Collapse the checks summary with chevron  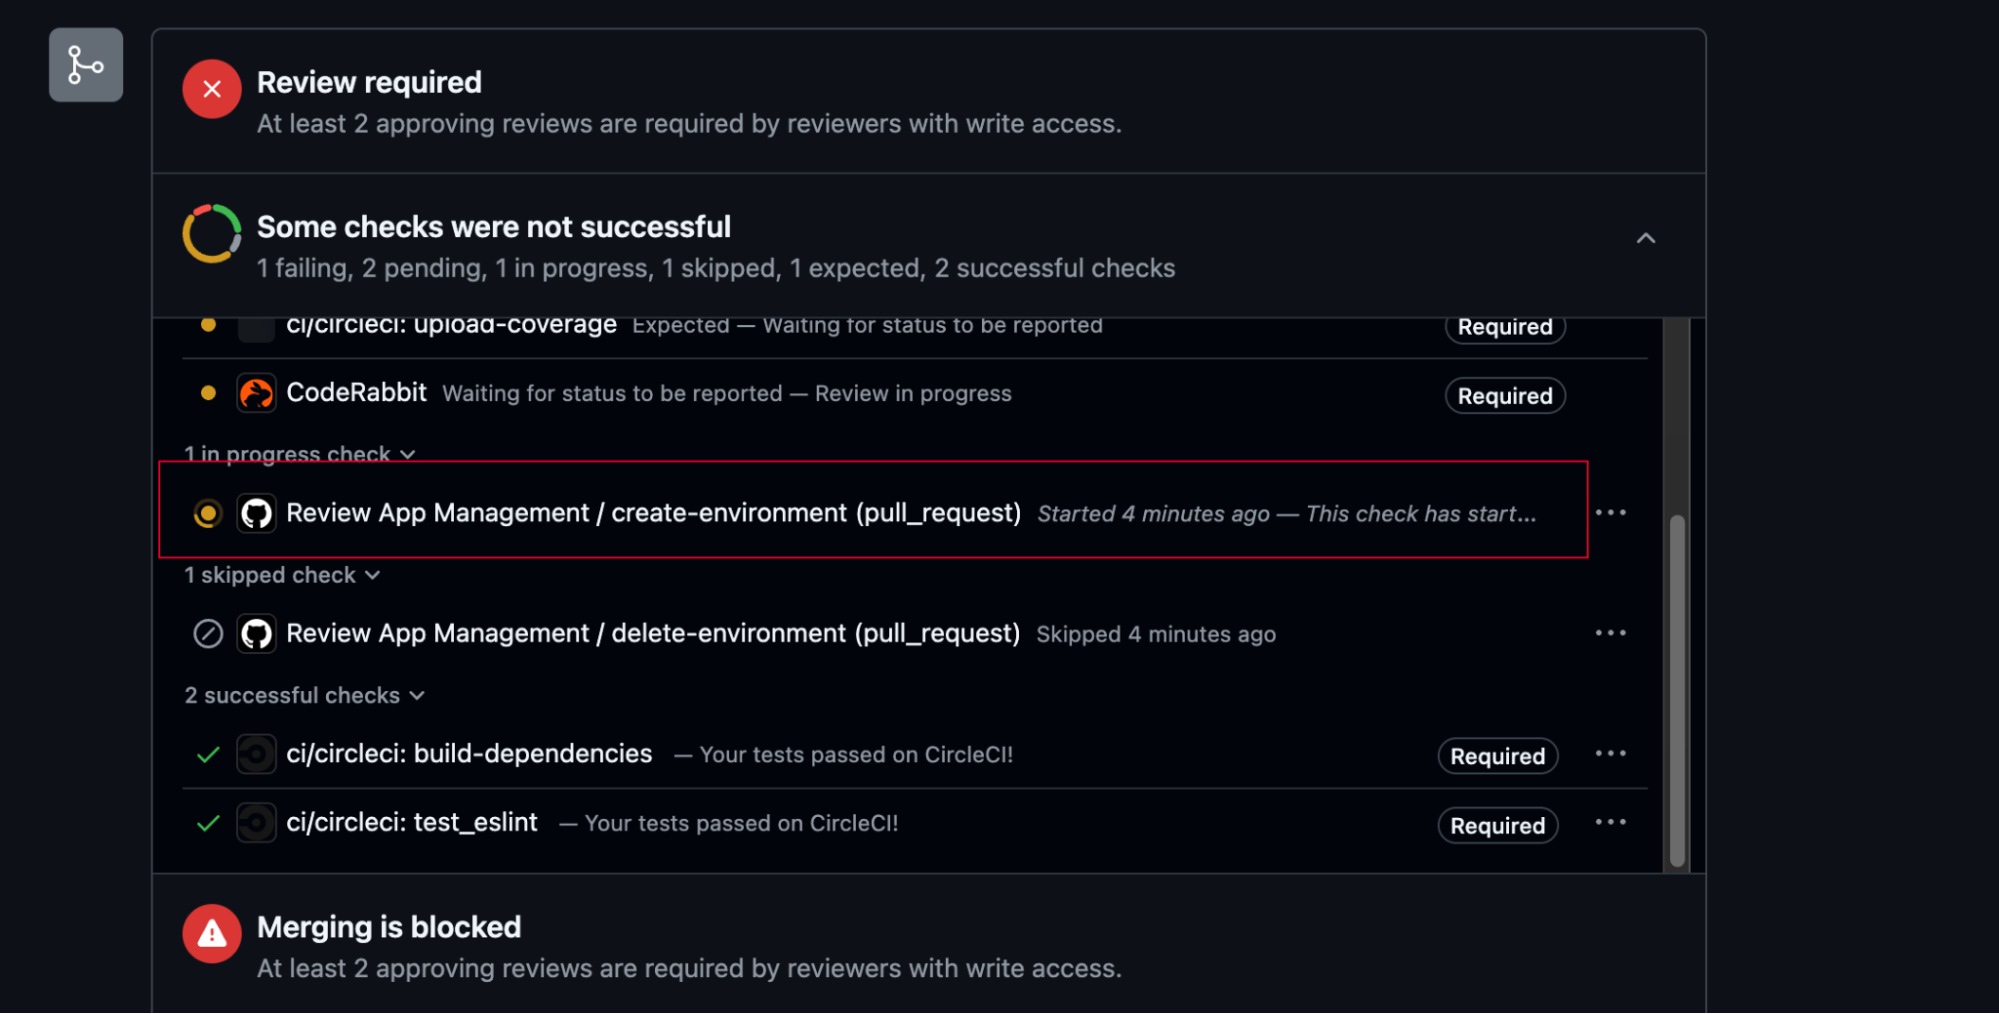(1645, 238)
